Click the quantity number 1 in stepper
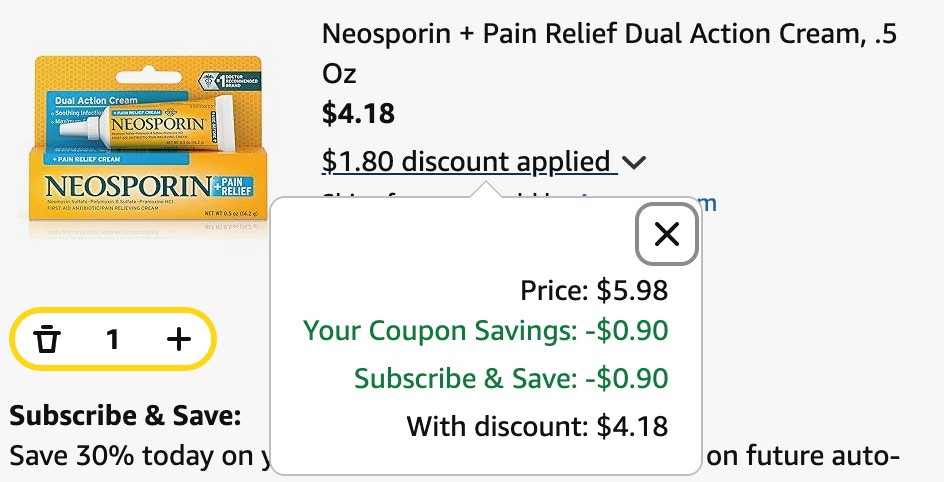Viewport: 944px width, 482px height. click(x=113, y=339)
